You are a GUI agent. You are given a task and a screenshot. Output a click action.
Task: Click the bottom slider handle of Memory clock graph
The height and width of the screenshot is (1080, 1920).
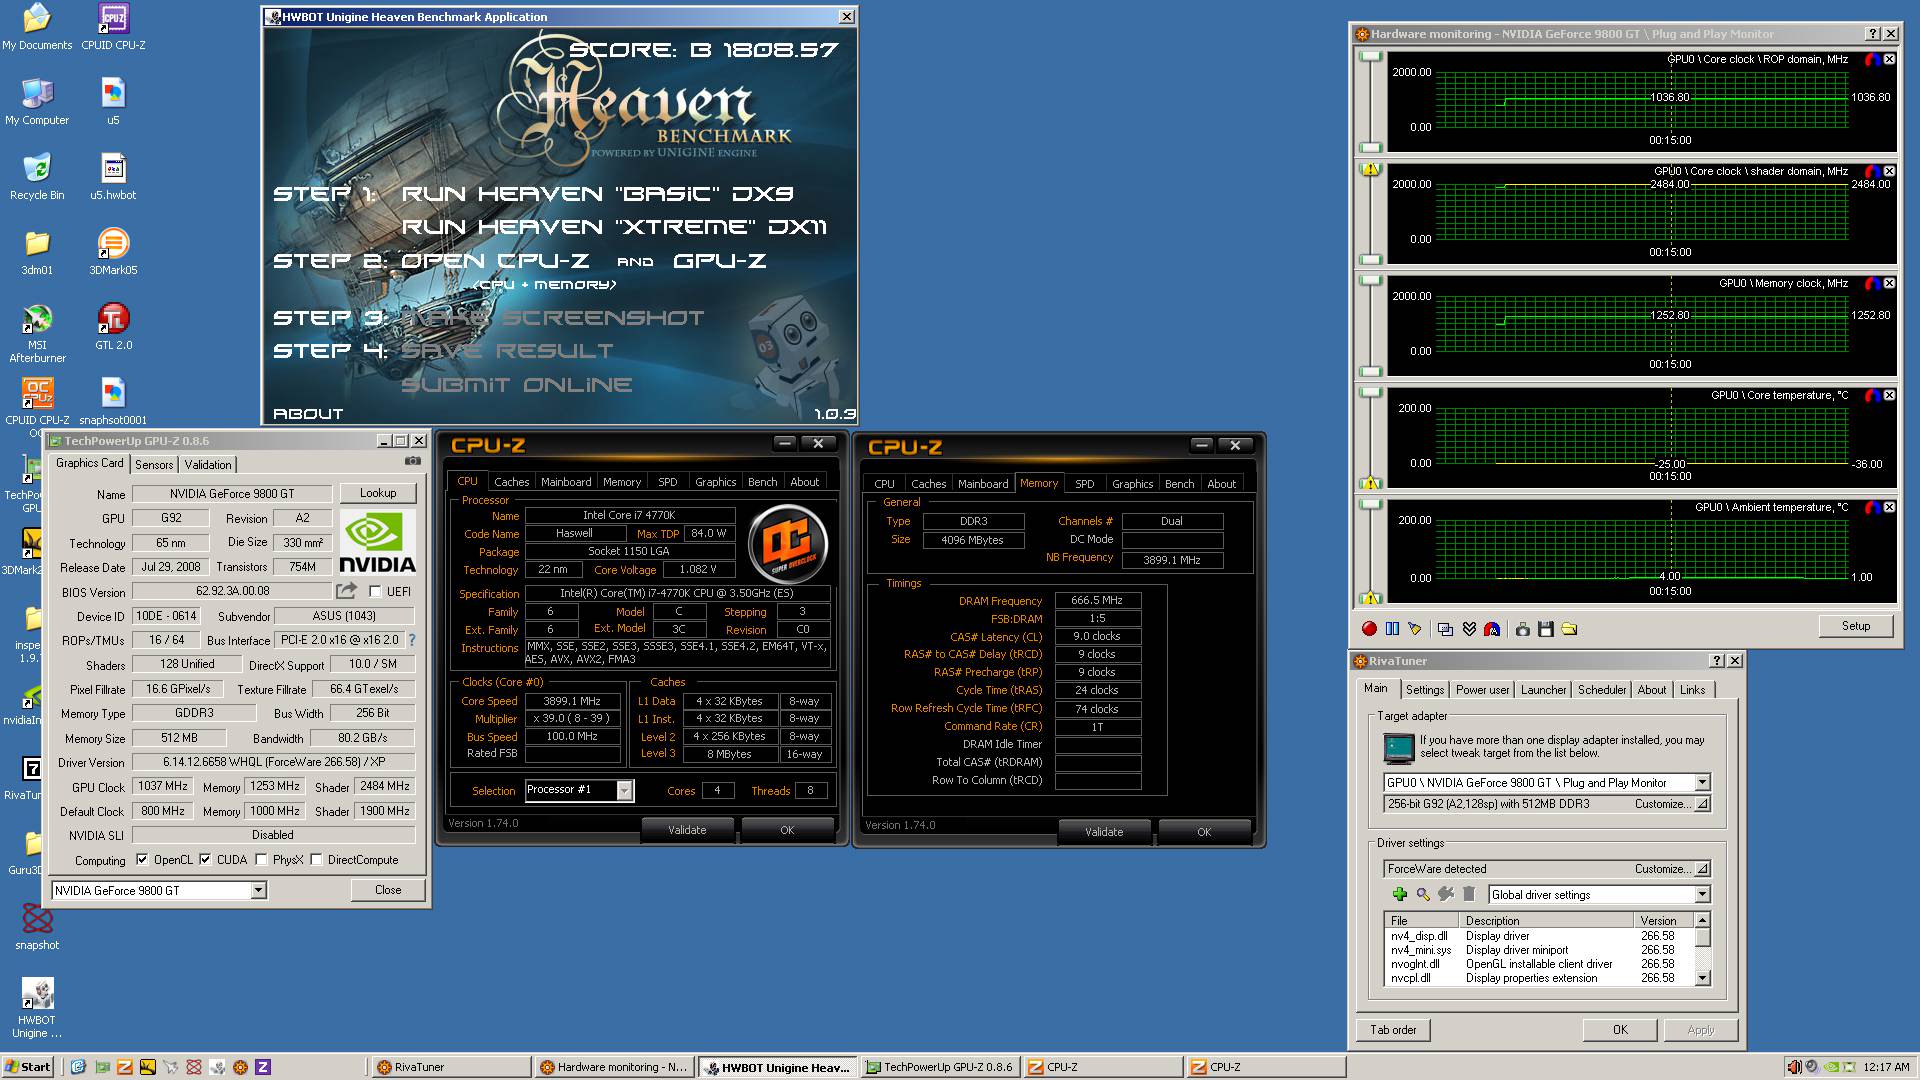(1369, 371)
